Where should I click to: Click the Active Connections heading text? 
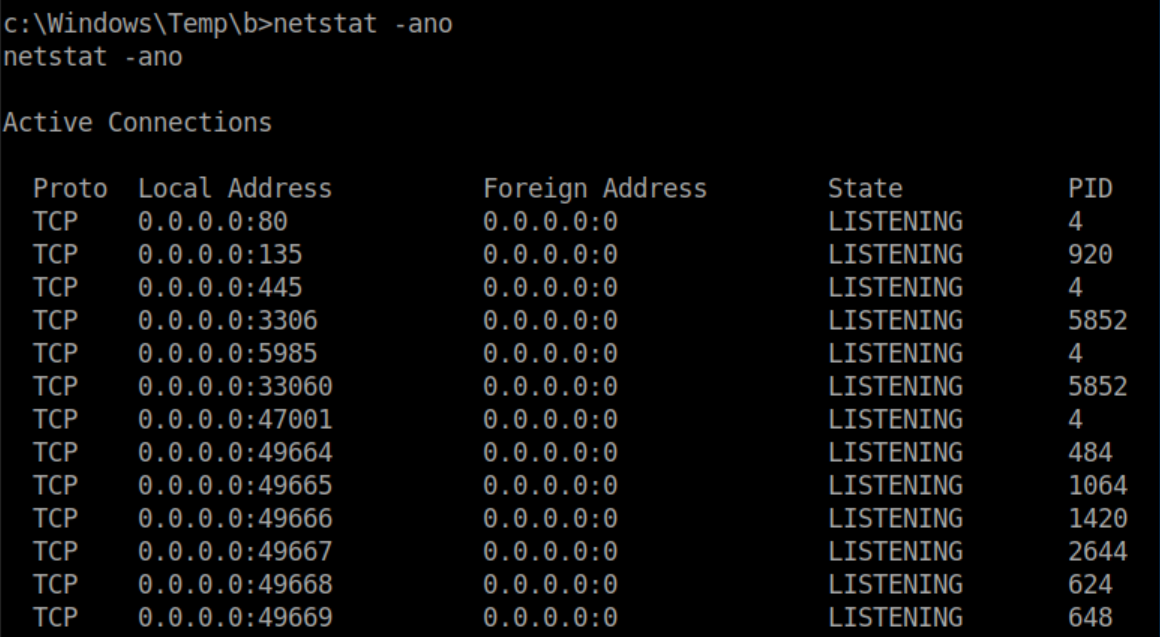pos(136,123)
